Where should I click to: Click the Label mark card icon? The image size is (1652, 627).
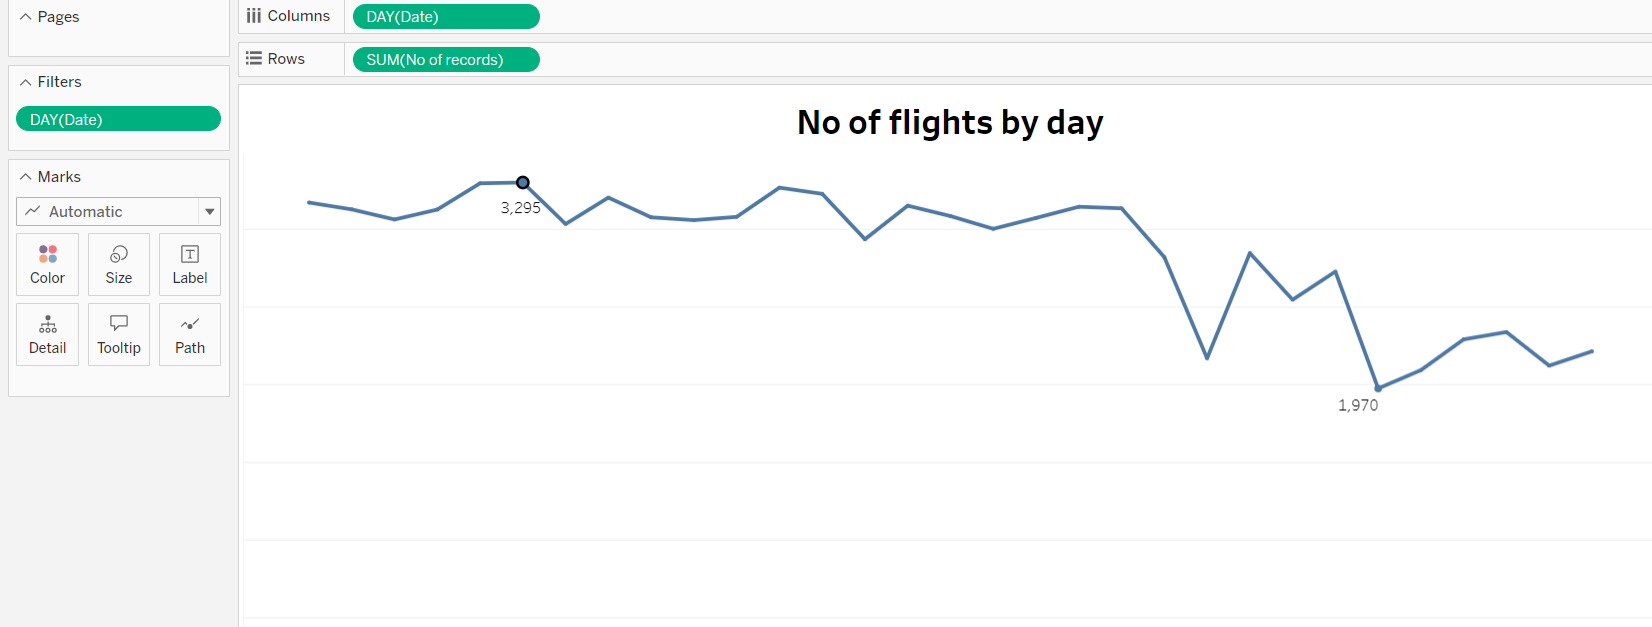[x=189, y=263]
